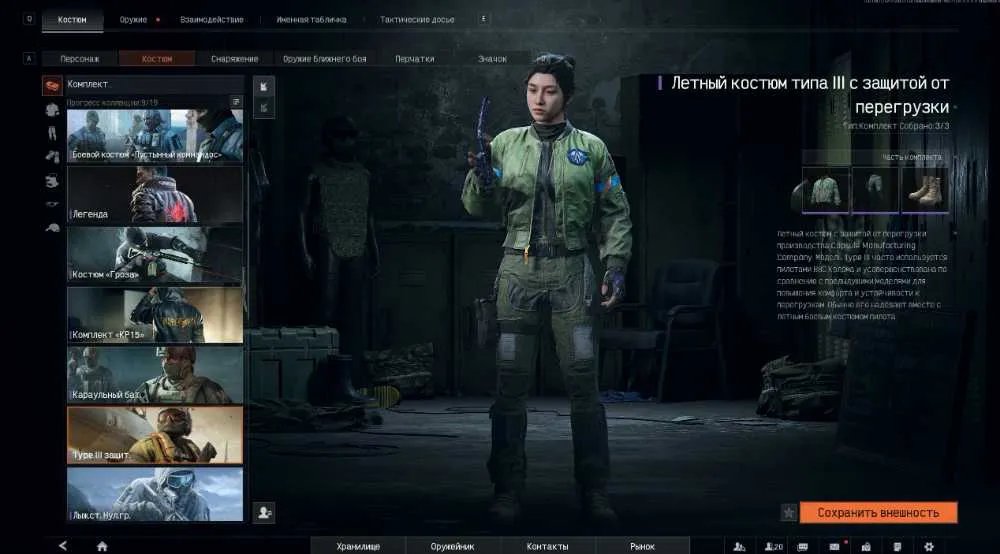Select boots part thumbnail in set parts
The image size is (1000, 554).
pos(925,190)
